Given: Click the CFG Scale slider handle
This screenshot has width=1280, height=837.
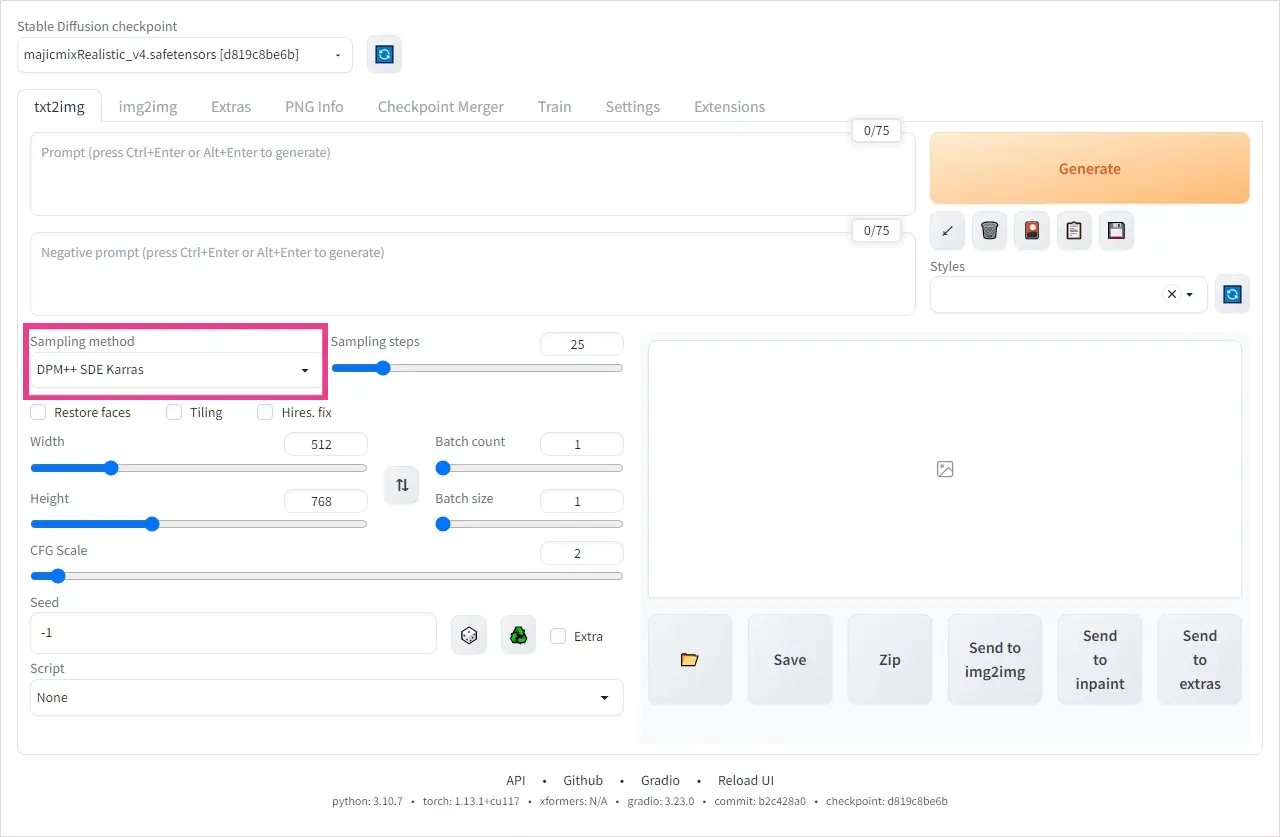Looking at the screenshot, I should 57,576.
